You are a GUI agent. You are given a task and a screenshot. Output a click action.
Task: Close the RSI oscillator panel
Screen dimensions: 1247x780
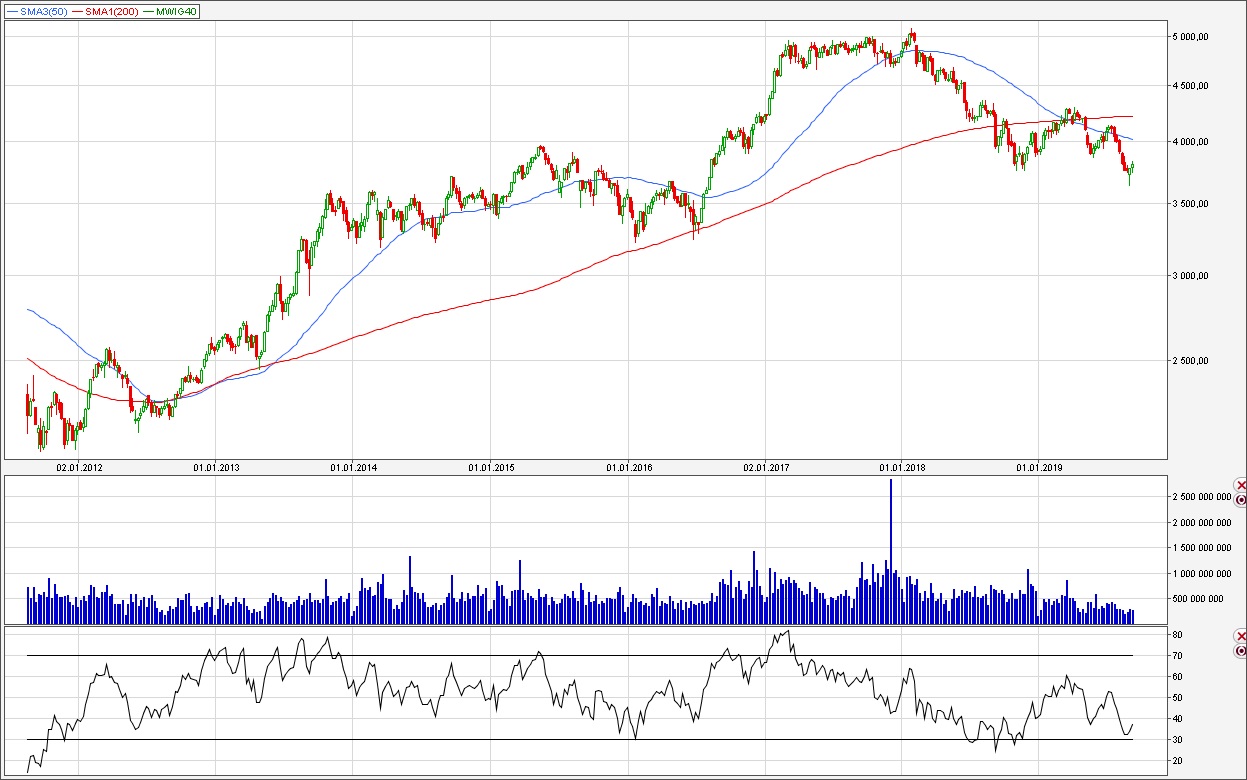(x=1241, y=637)
